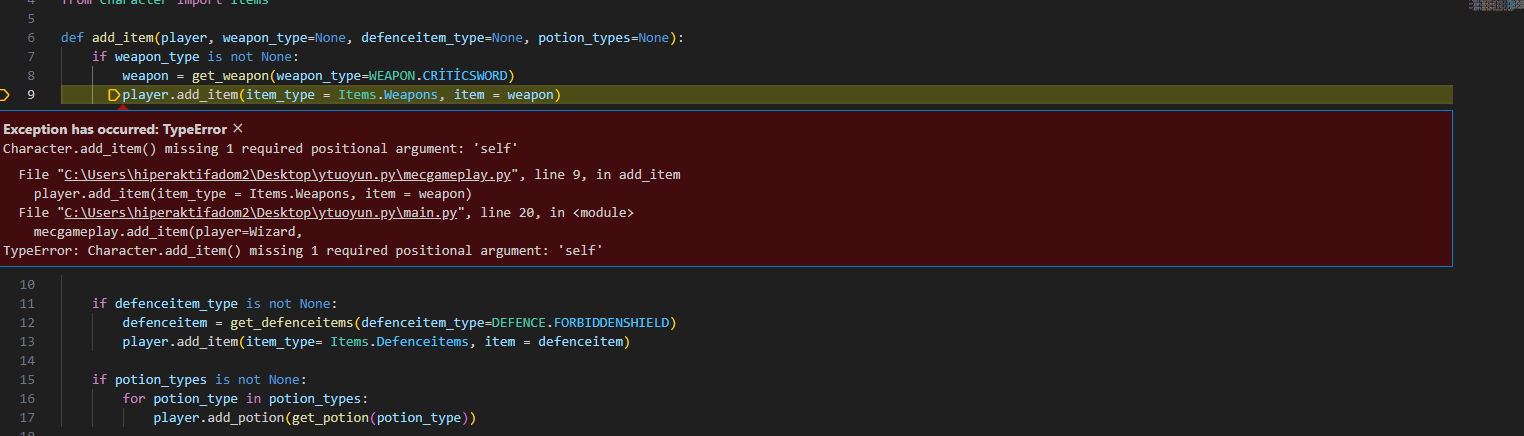The width and height of the screenshot is (1524, 436).
Task: Click the DEFENCE.FORBIDDENSHIELD constant
Action: (x=583, y=323)
